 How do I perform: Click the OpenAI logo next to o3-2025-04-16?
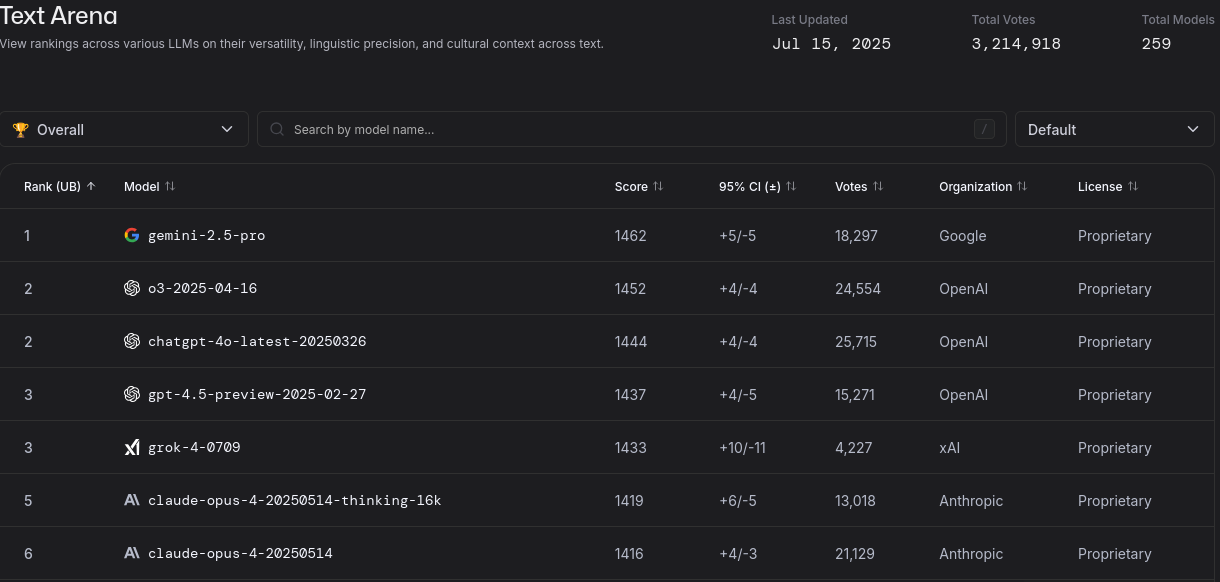tap(131, 289)
